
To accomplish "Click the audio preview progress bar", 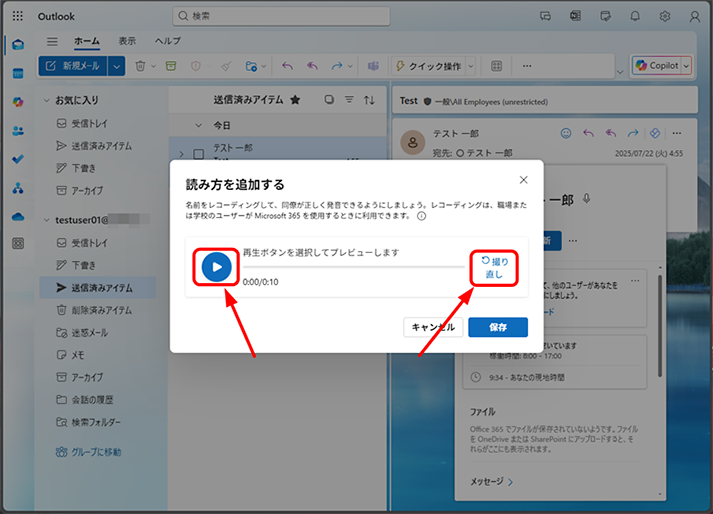I will coord(353,267).
